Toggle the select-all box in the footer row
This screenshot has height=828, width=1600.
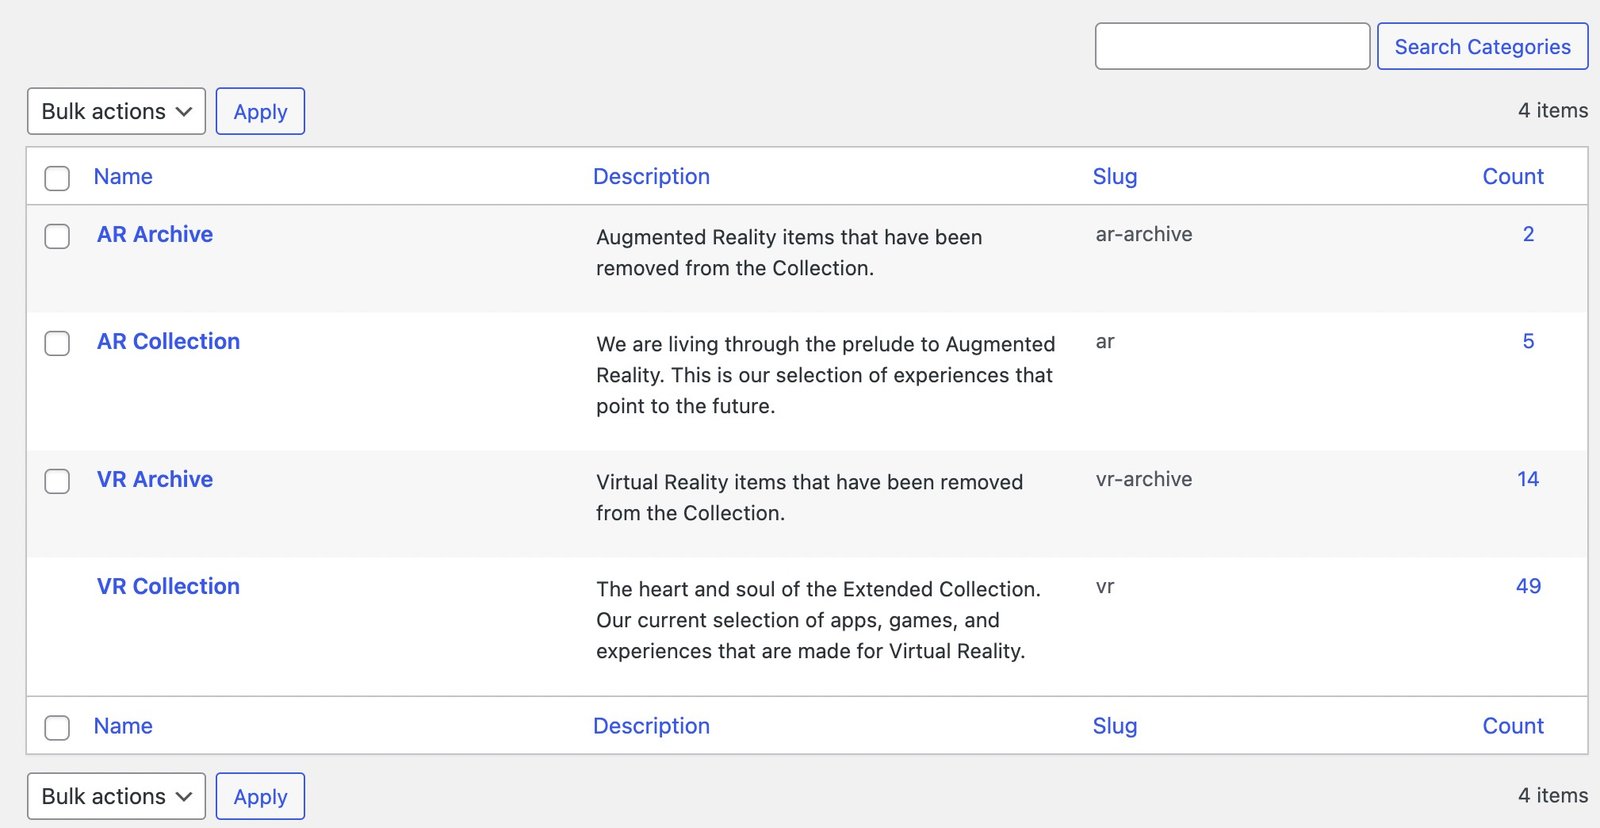57,727
